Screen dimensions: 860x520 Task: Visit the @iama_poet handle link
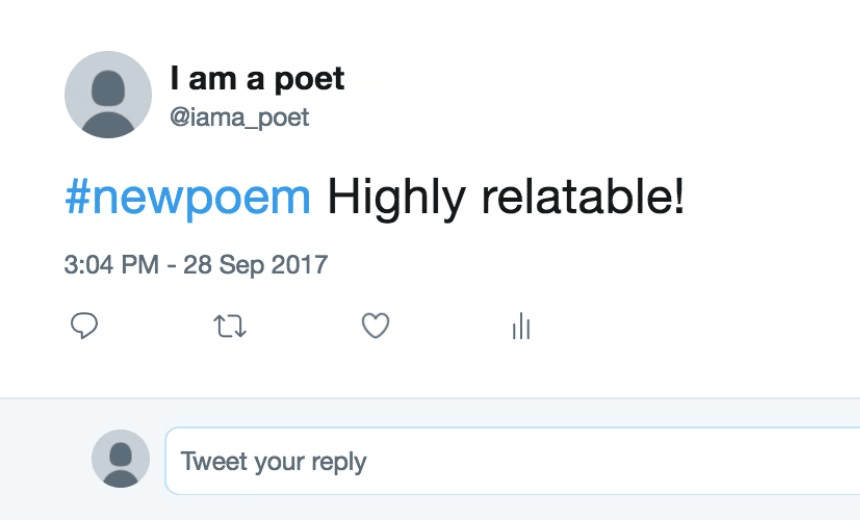tap(239, 118)
